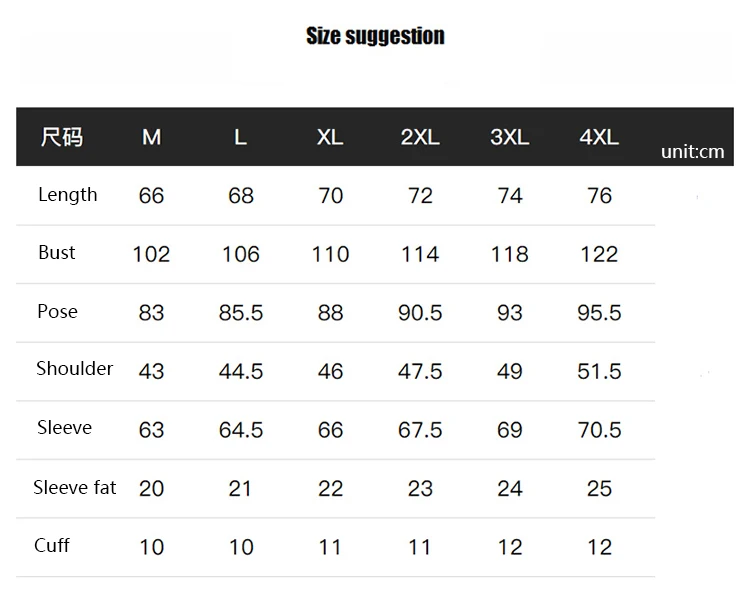Click the Shoulder value 47.5

point(420,372)
